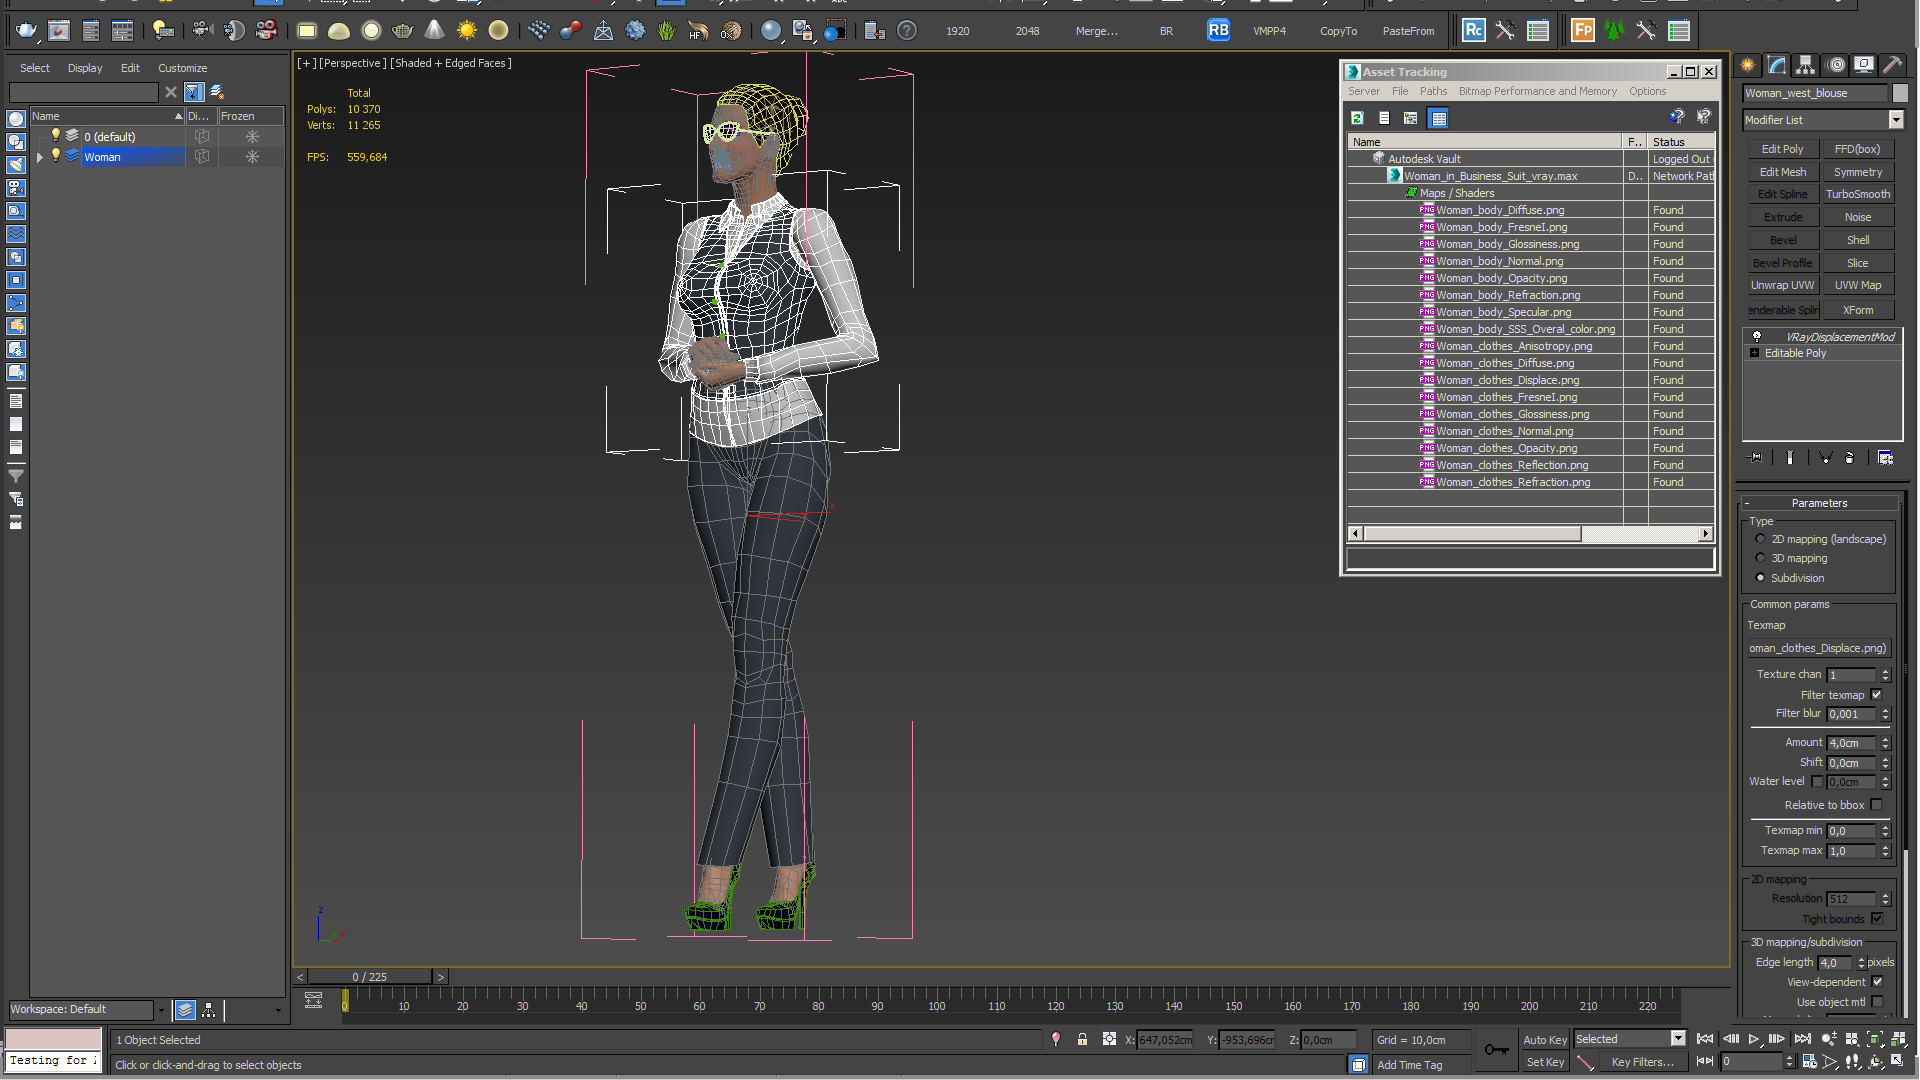The image size is (1920, 1080).
Task: Open the blue RB toolbar button
Action: [1217, 31]
